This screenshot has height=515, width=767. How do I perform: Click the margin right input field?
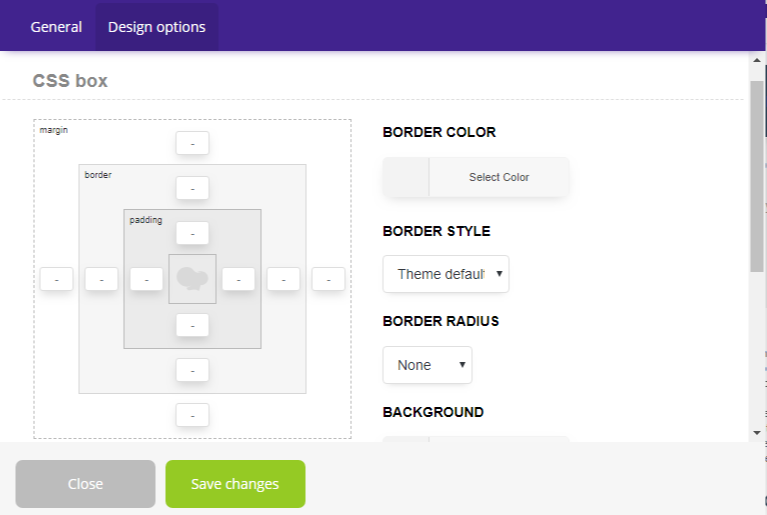pos(328,279)
